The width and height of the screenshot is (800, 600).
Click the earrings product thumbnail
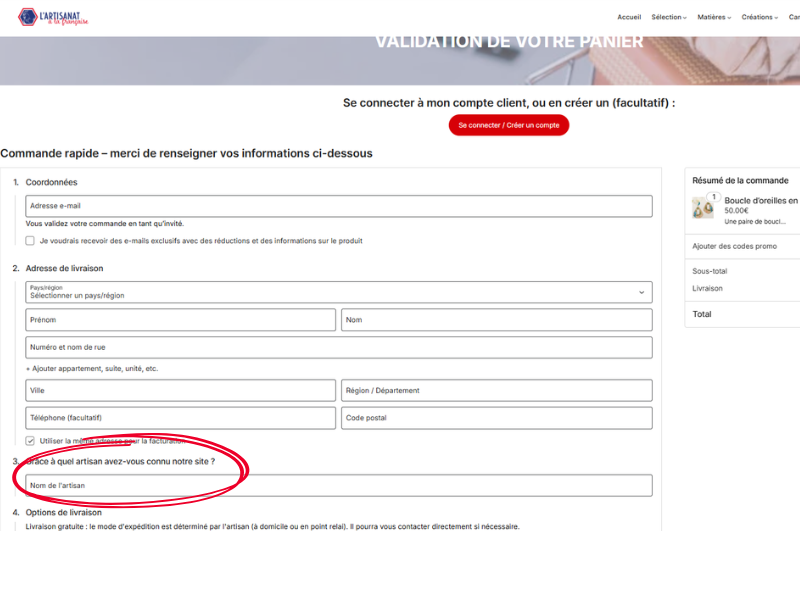click(x=703, y=206)
